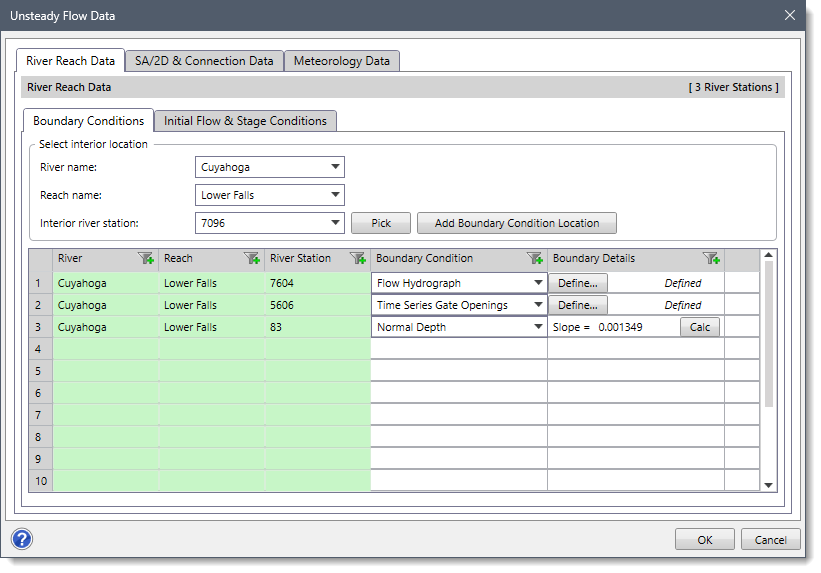This screenshot has height=573, width=821.
Task: Click the filter icon in Reach column header
Action: point(251,259)
